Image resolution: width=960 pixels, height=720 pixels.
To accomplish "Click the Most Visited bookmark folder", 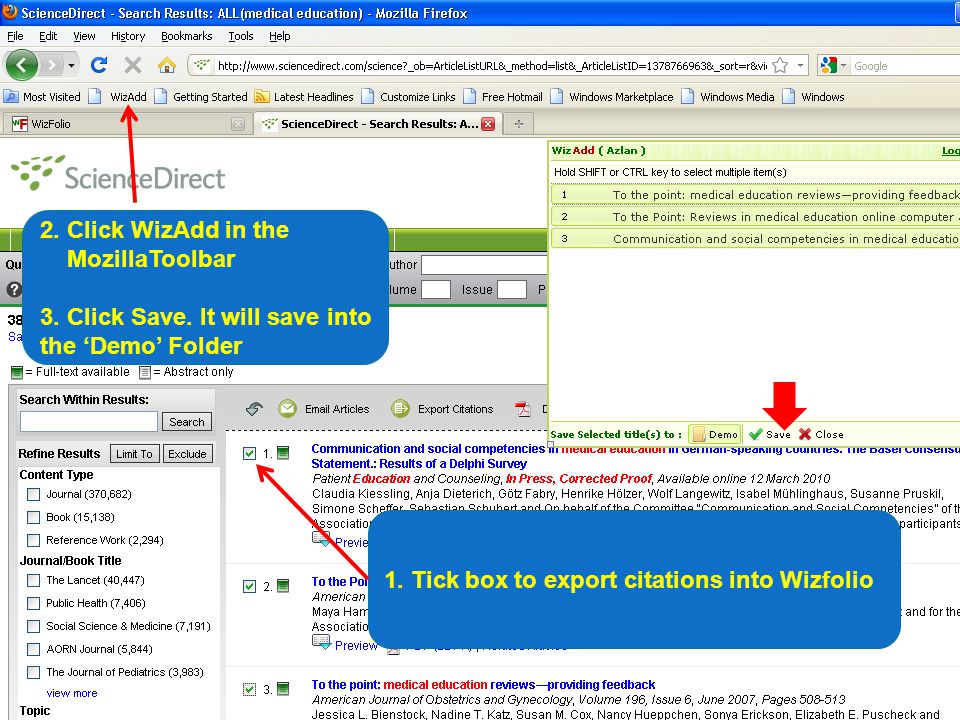I will [42, 97].
